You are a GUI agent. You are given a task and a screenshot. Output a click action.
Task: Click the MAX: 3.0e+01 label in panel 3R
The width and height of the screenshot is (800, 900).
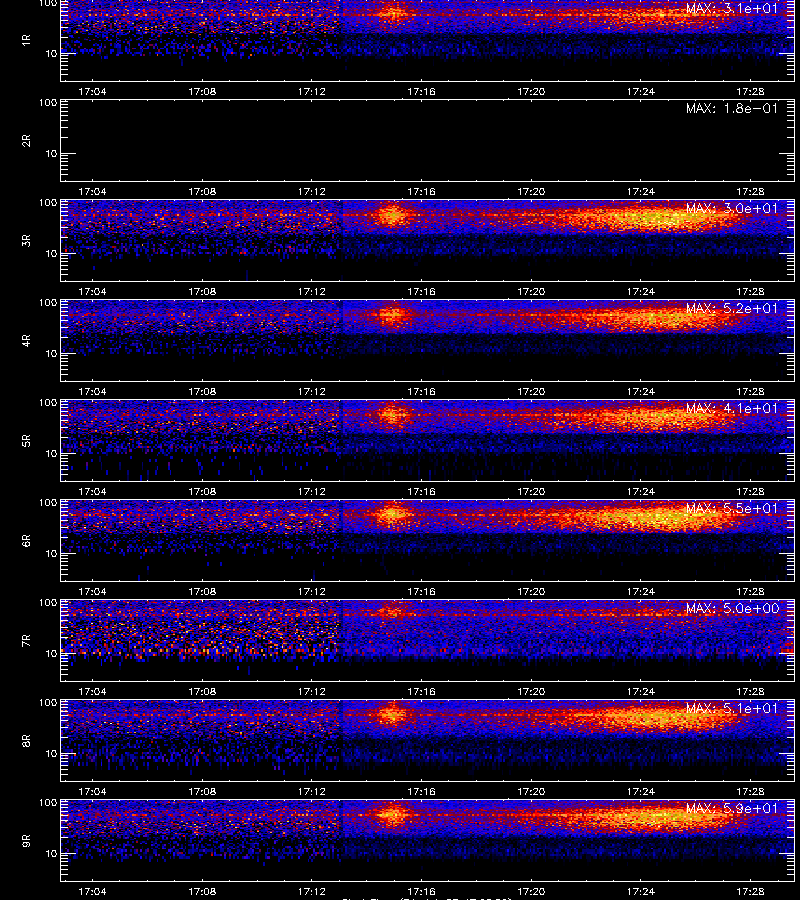pos(732,208)
